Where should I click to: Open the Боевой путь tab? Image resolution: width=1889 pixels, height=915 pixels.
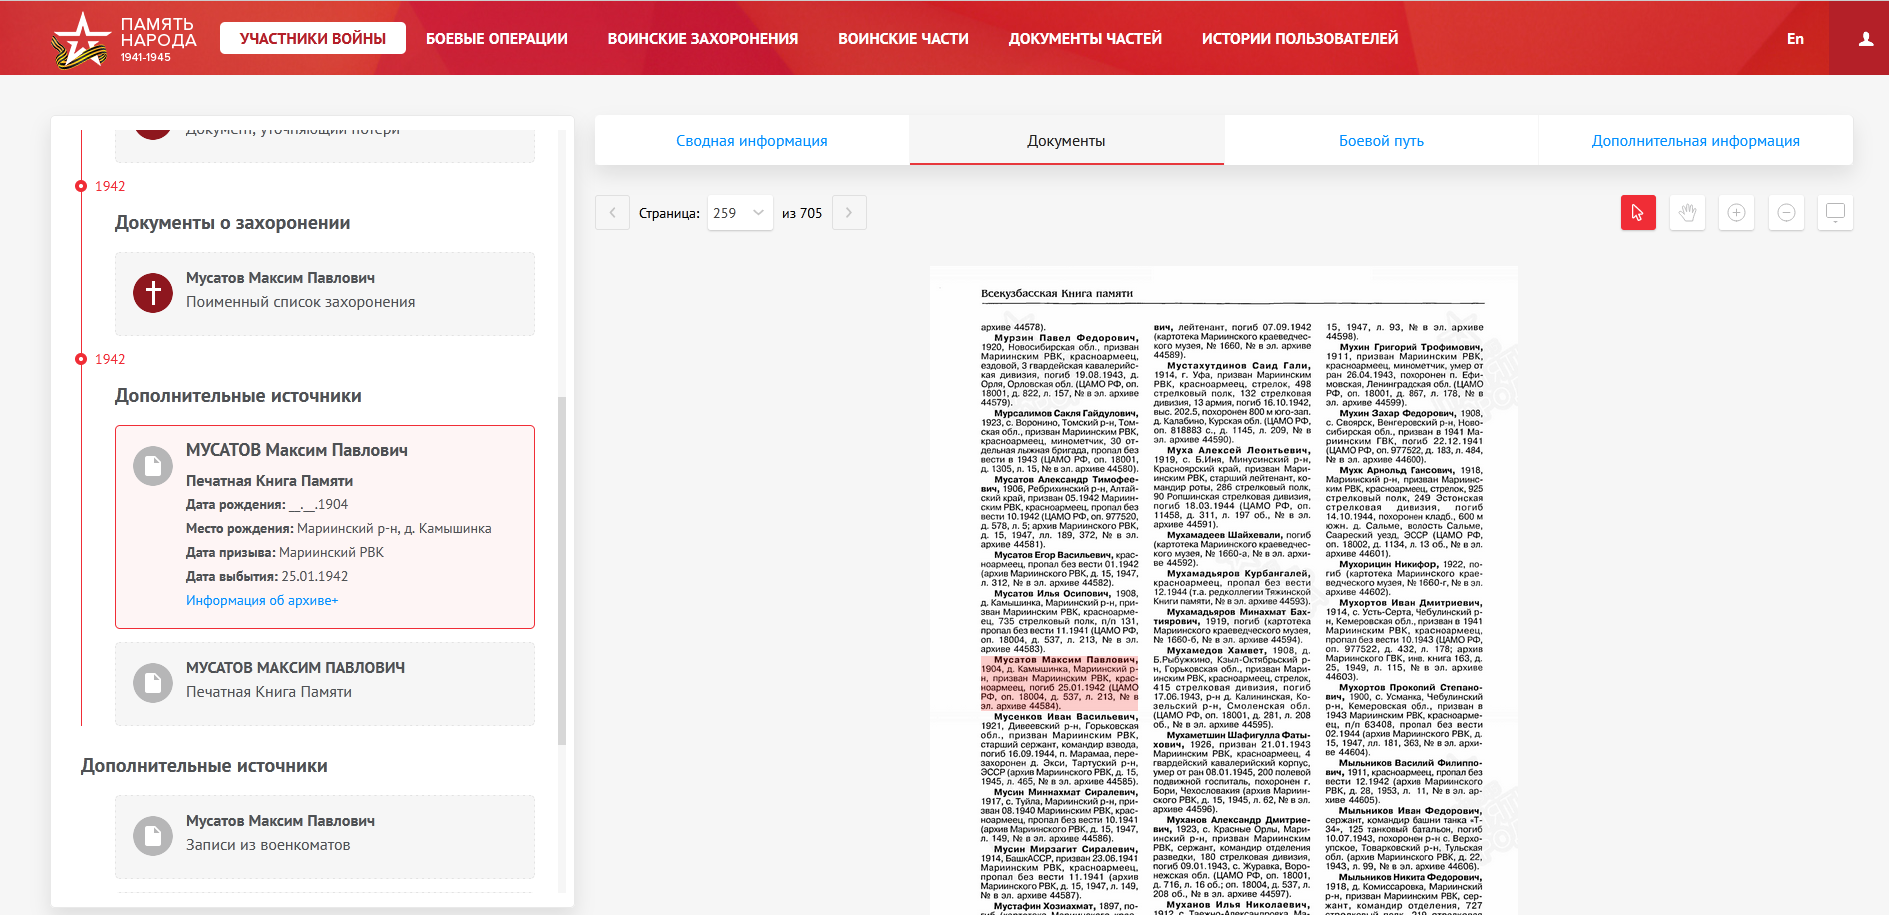[1380, 141]
